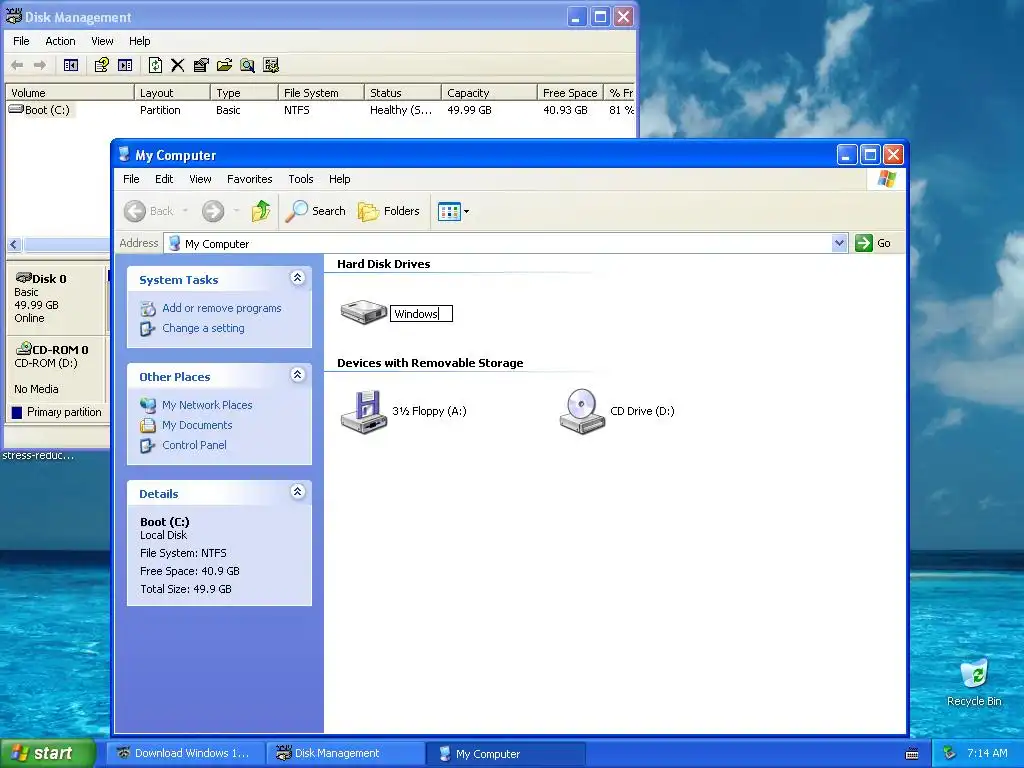Click the My Computer address field

tap(498, 244)
